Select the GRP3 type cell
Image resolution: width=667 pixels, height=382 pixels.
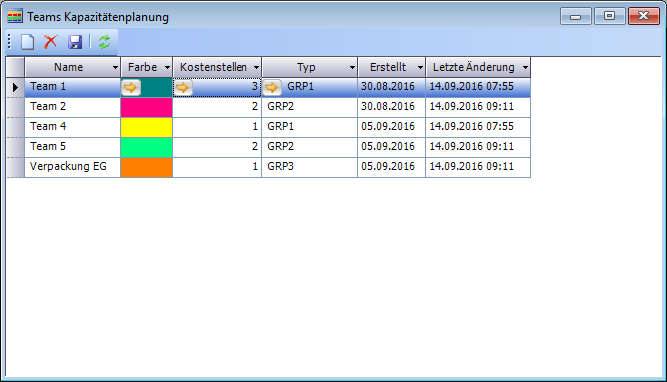309,167
